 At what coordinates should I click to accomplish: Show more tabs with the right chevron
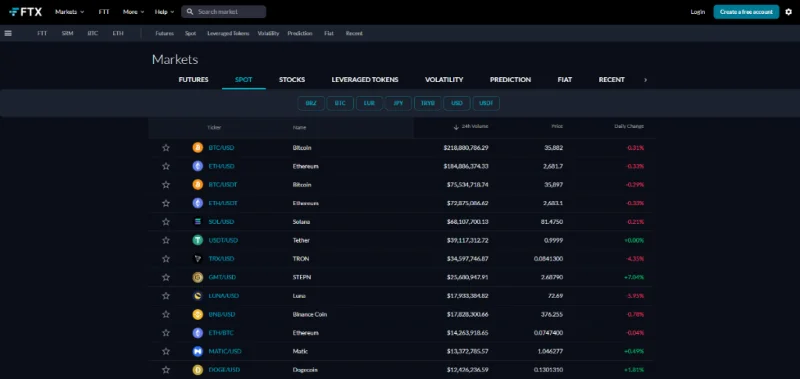[645, 80]
